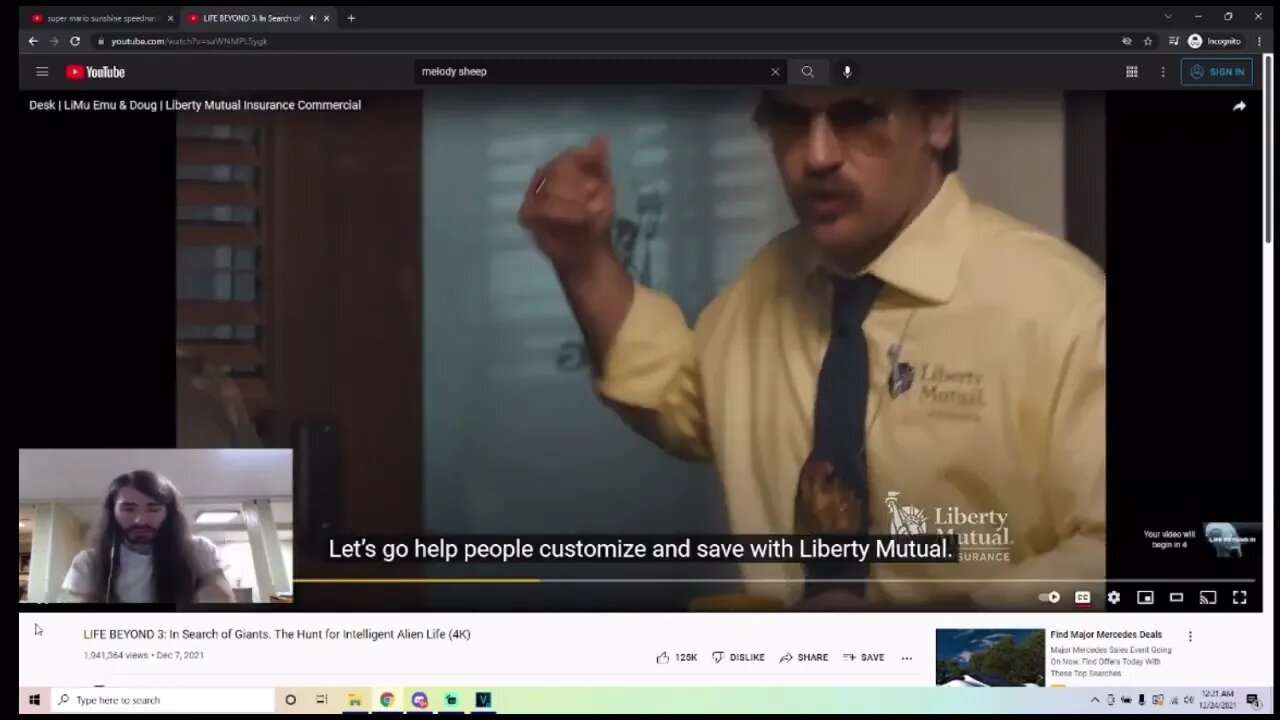
Task: Reload the current page
Action: pos(75,41)
